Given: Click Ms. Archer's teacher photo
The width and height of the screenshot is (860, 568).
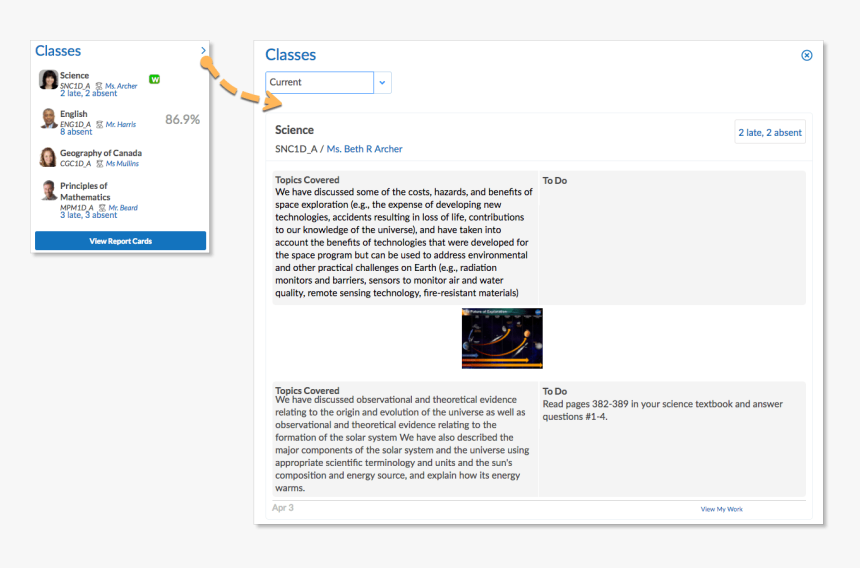Looking at the screenshot, I should click(x=48, y=80).
